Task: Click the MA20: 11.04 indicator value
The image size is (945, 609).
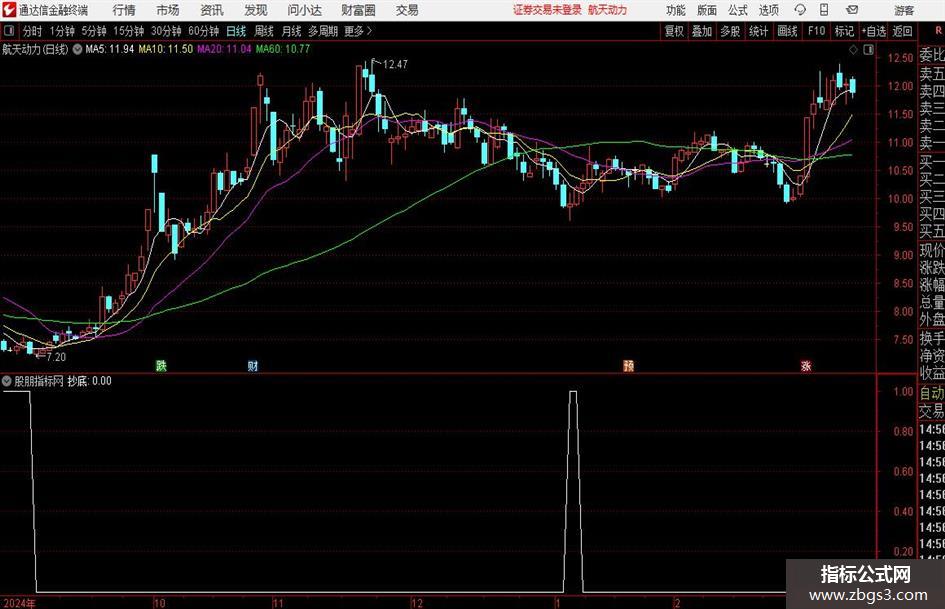Action: [224, 49]
